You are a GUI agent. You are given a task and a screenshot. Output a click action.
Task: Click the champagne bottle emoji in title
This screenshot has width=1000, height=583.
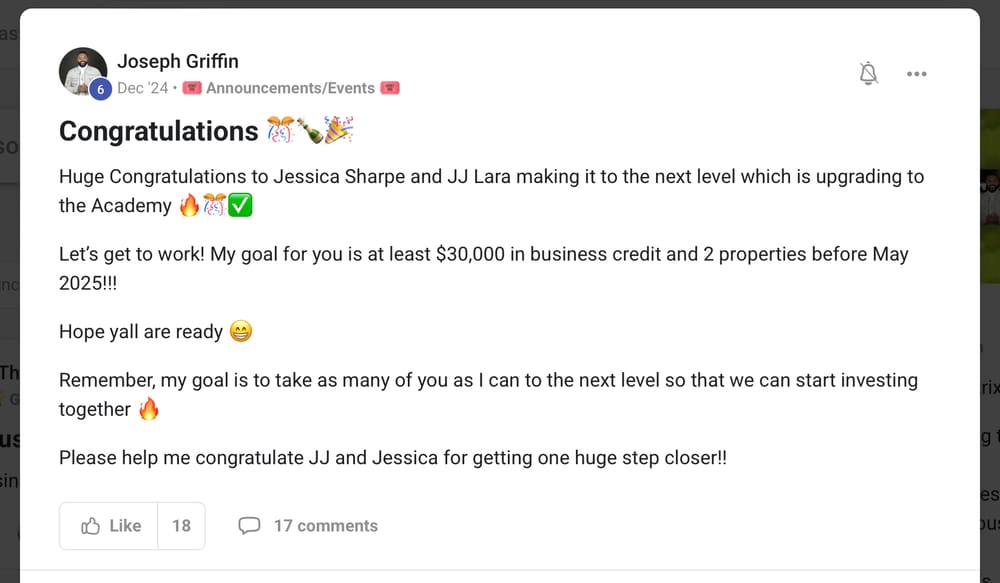point(310,131)
